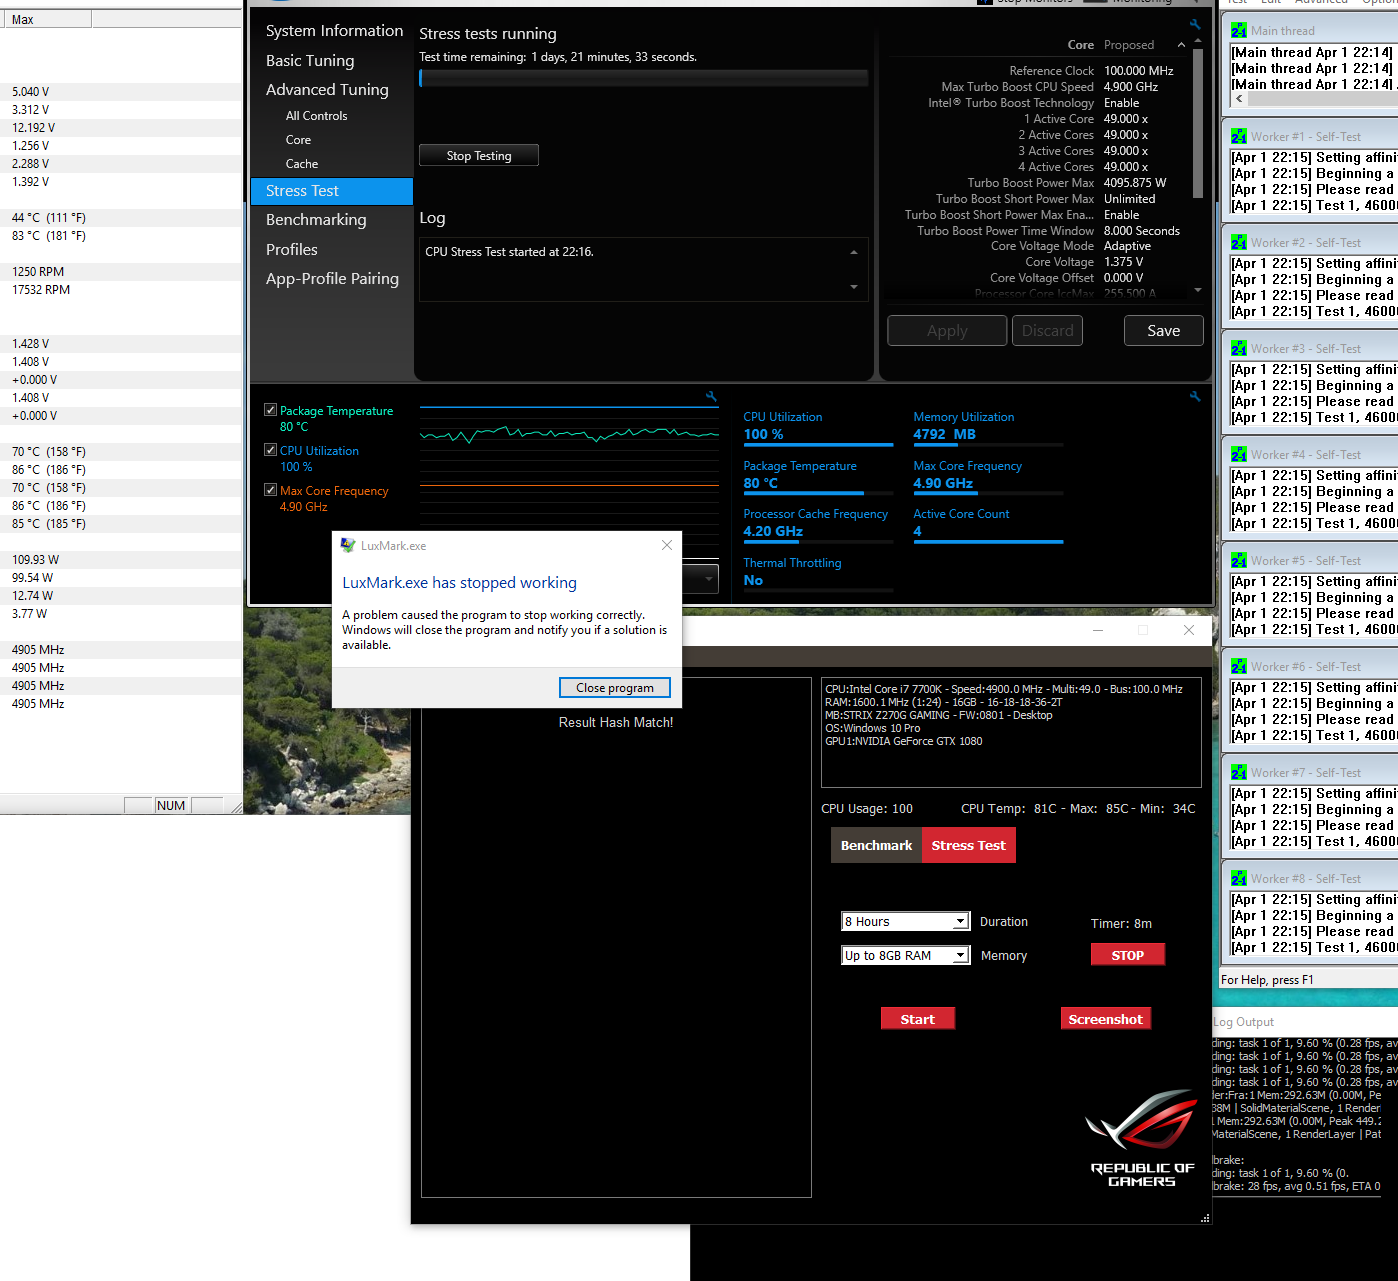Click Close program in the LuxMark error dialog

point(615,687)
